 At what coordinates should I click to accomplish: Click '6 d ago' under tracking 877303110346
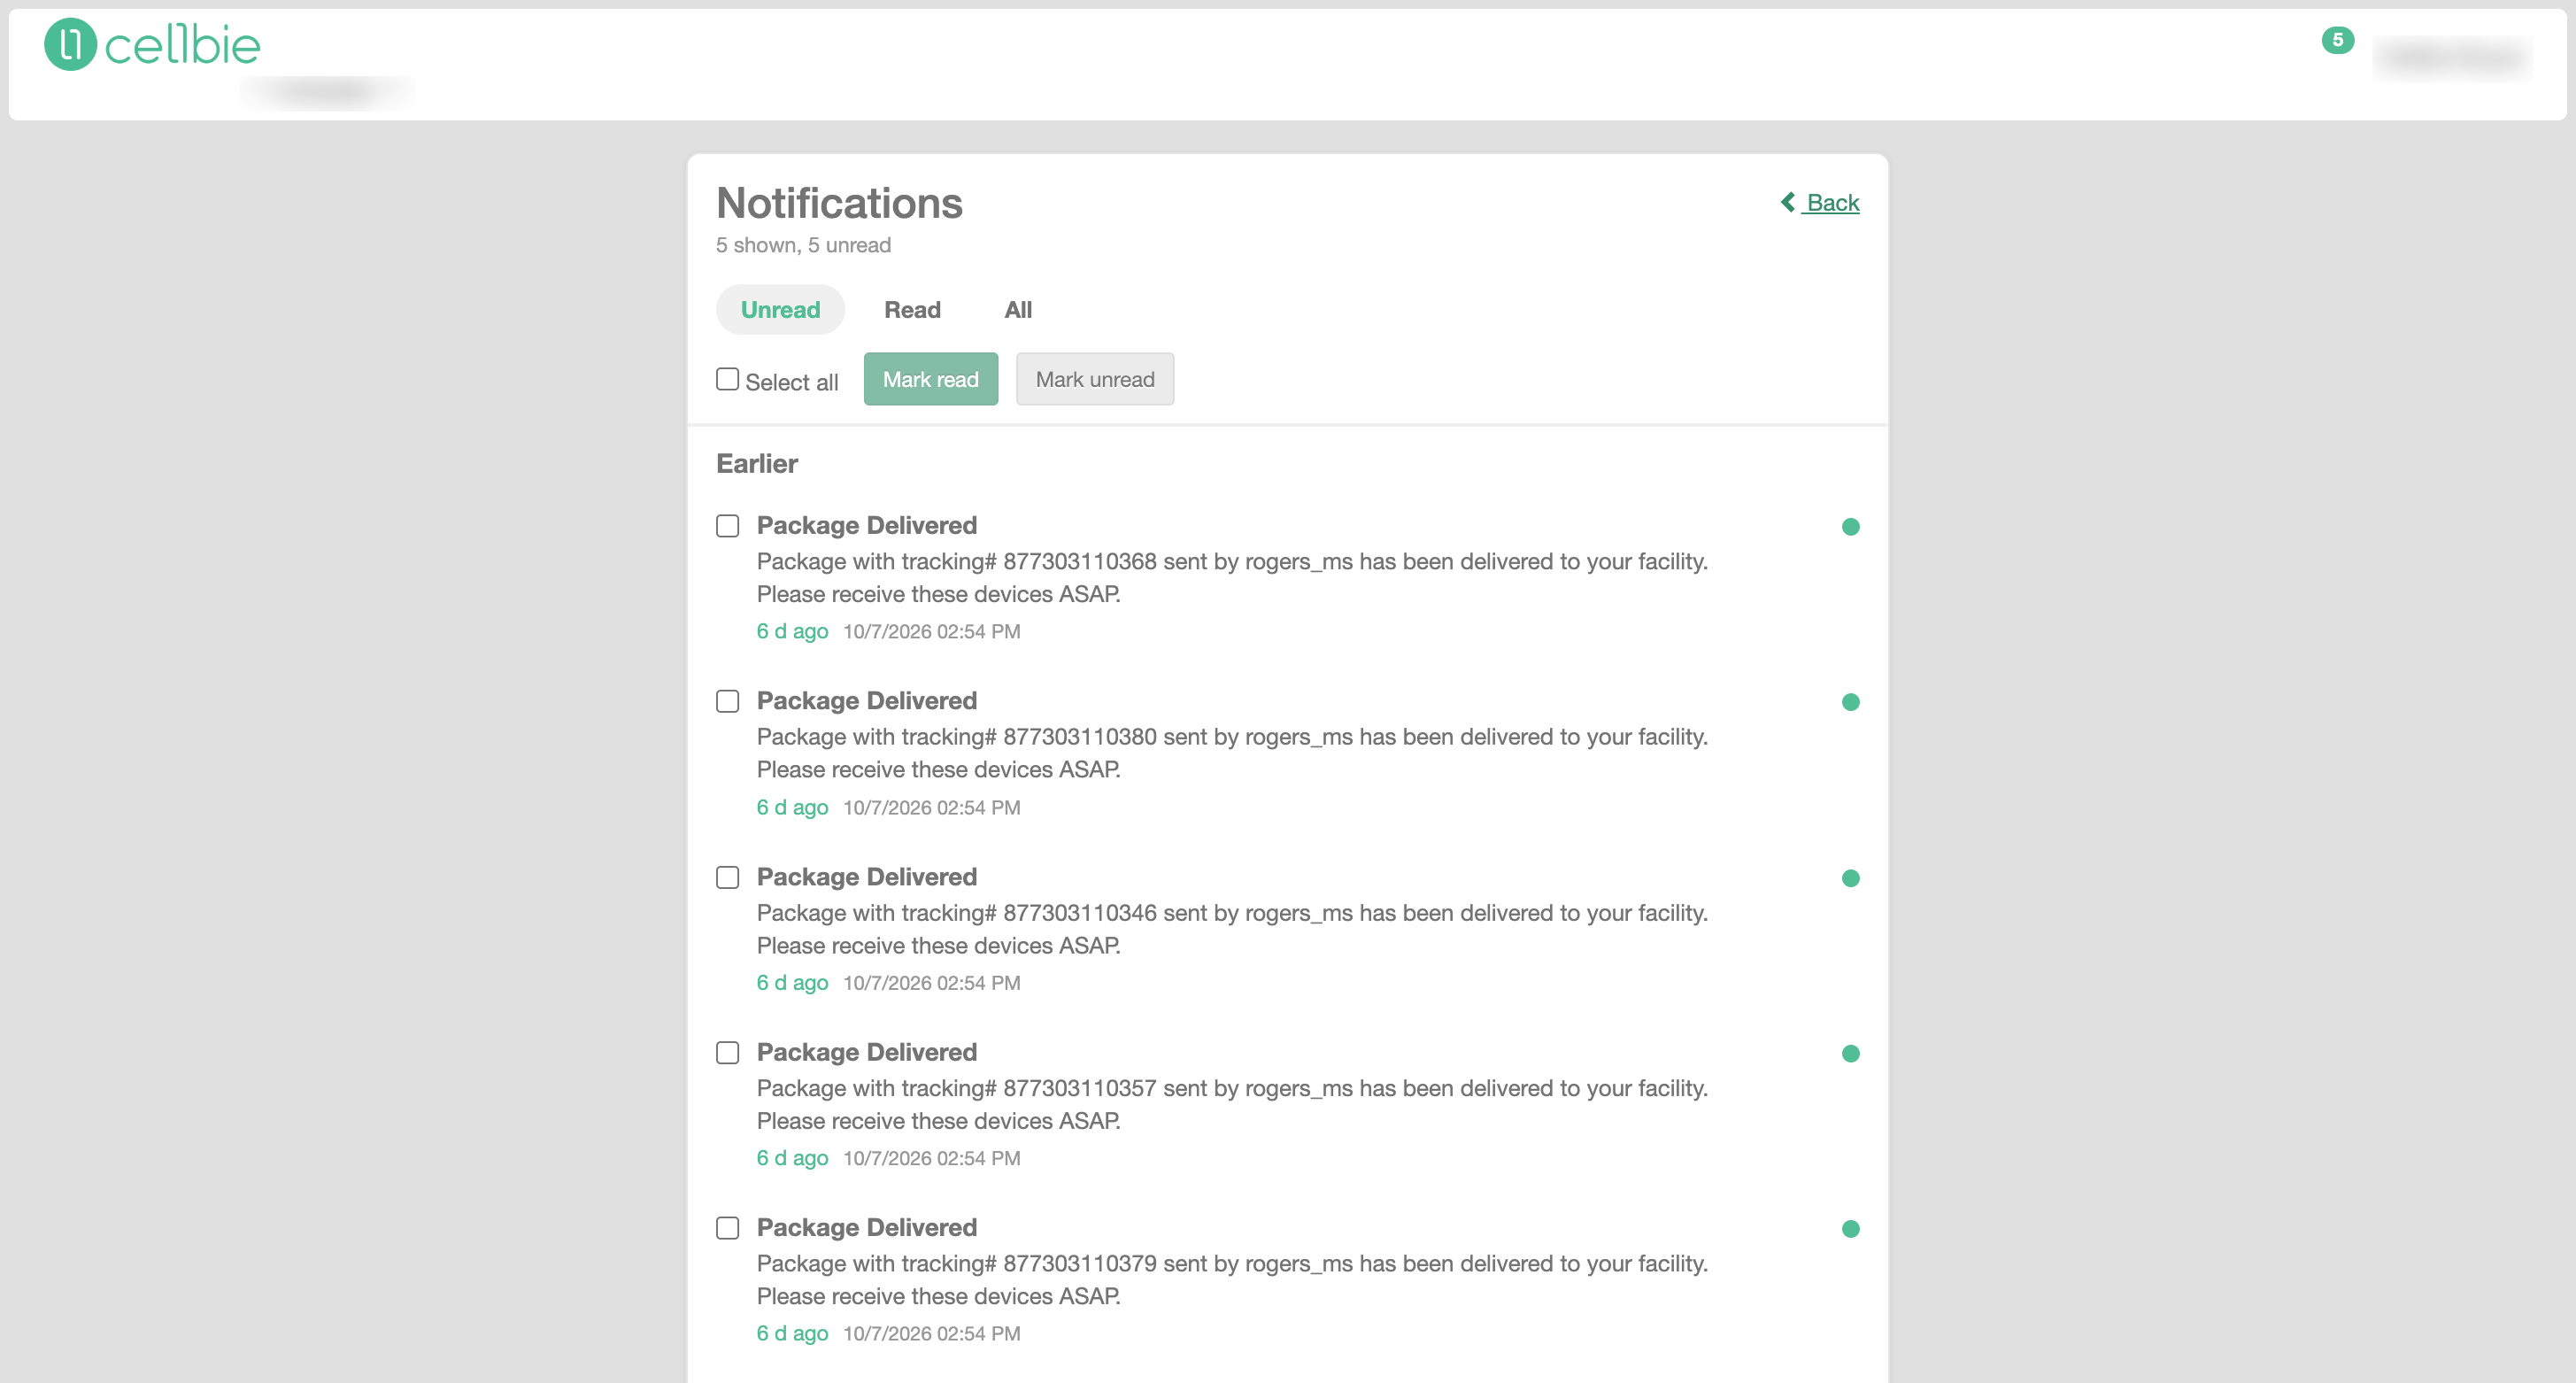click(x=792, y=983)
